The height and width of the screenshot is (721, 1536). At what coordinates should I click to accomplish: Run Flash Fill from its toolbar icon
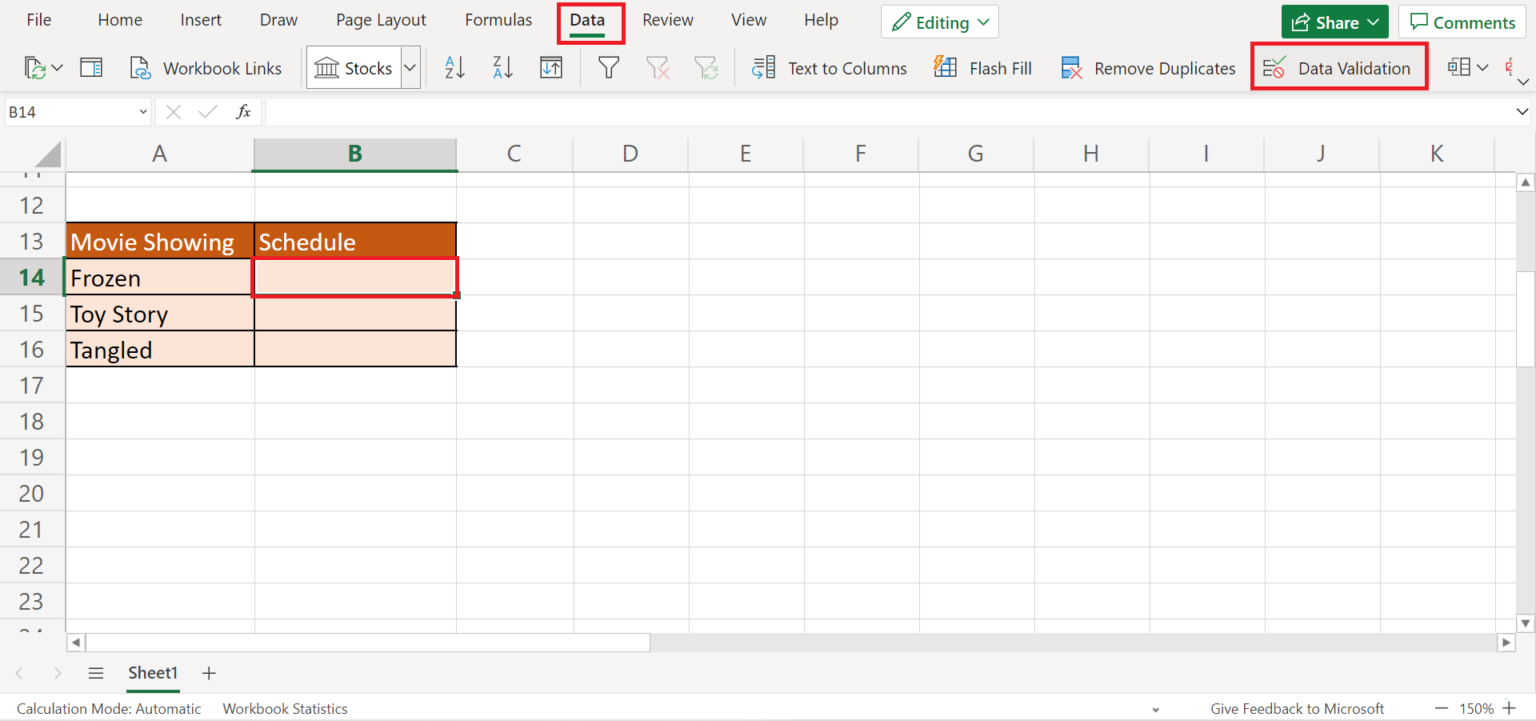tap(944, 67)
